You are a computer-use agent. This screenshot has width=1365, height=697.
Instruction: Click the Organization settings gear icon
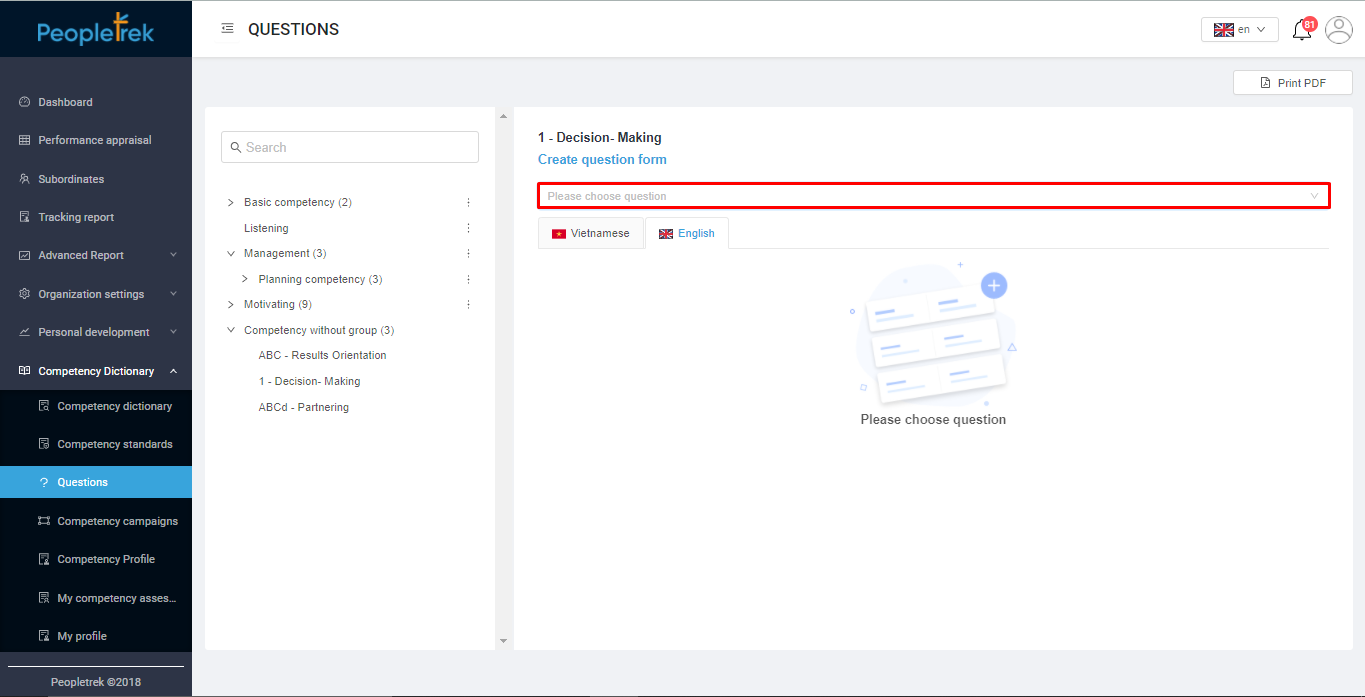[25, 294]
